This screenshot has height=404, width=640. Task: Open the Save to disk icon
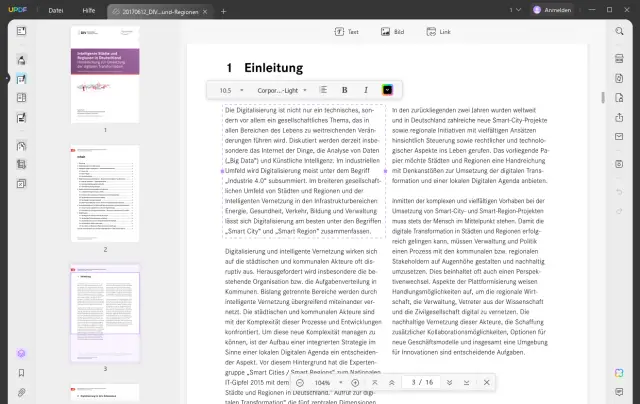click(x=619, y=164)
